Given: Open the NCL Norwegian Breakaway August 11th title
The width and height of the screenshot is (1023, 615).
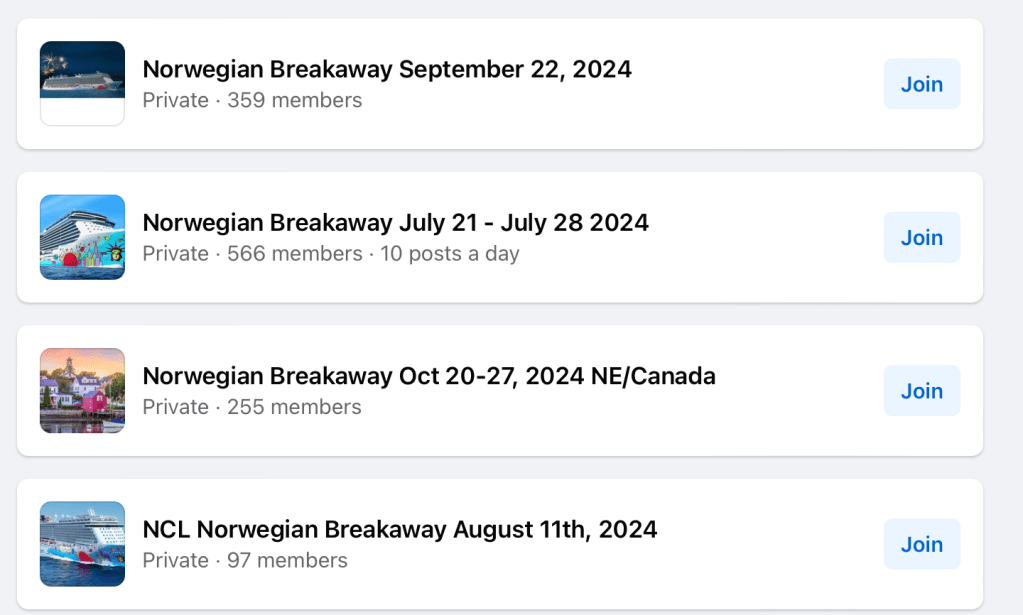Looking at the screenshot, I should pyautogui.click(x=400, y=529).
